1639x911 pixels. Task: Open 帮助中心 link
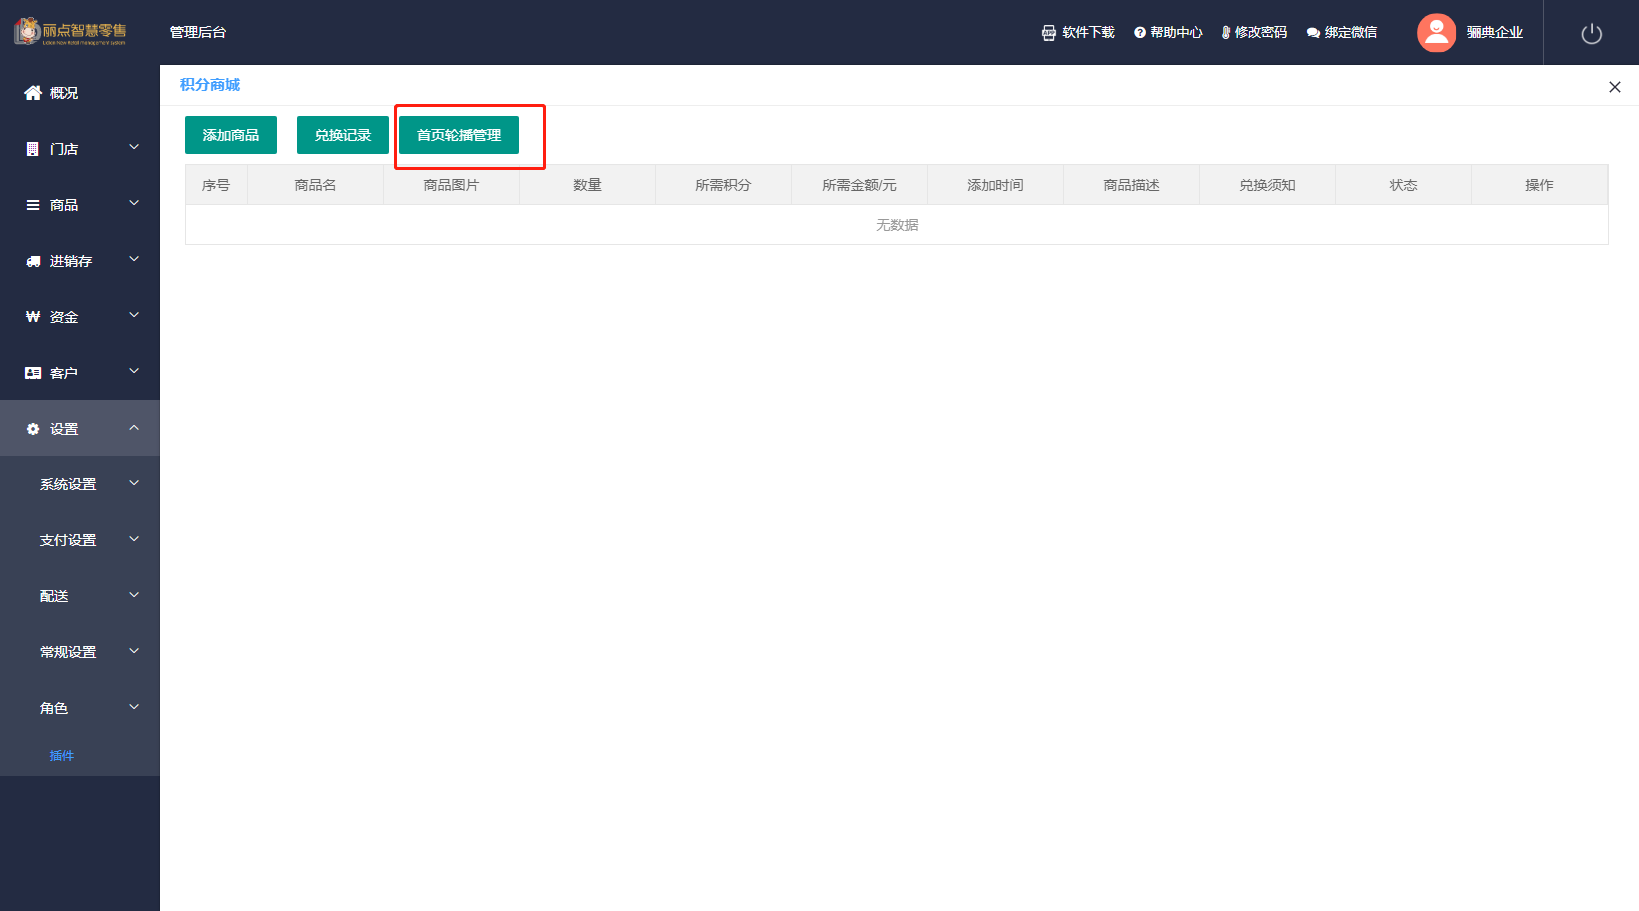point(1176,33)
